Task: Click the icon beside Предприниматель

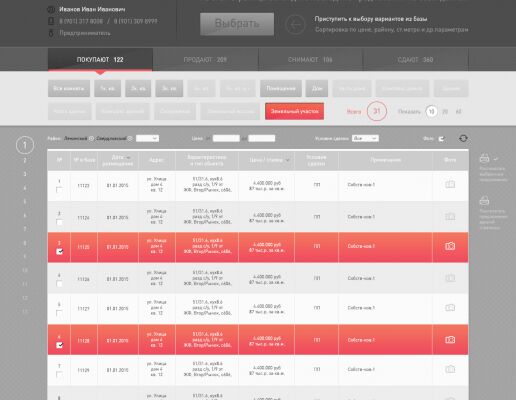Action: pyautogui.click(x=51, y=33)
